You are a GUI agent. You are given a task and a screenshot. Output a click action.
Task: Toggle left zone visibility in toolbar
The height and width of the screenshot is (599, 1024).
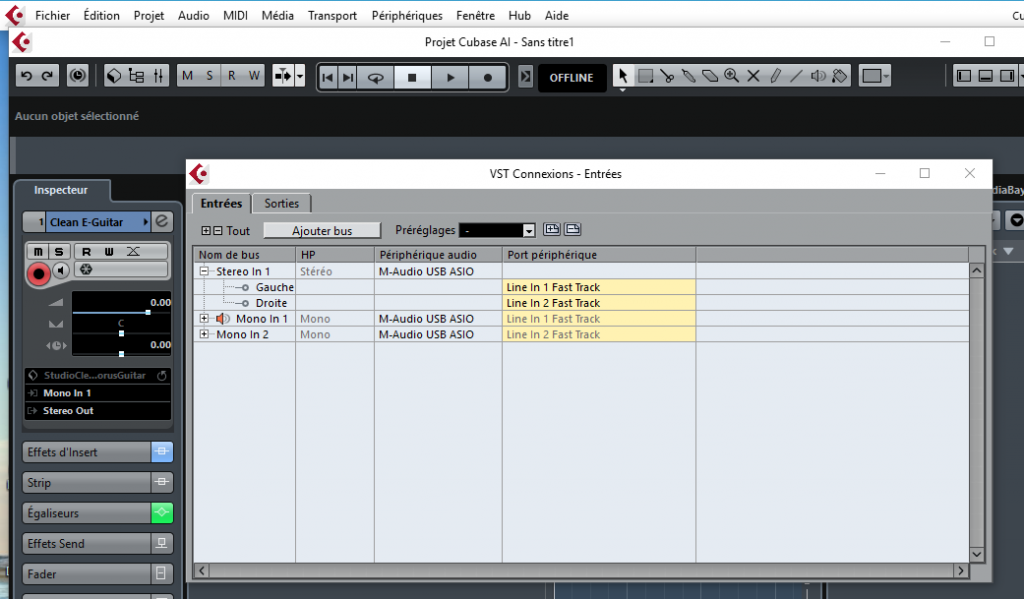click(x=964, y=76)
